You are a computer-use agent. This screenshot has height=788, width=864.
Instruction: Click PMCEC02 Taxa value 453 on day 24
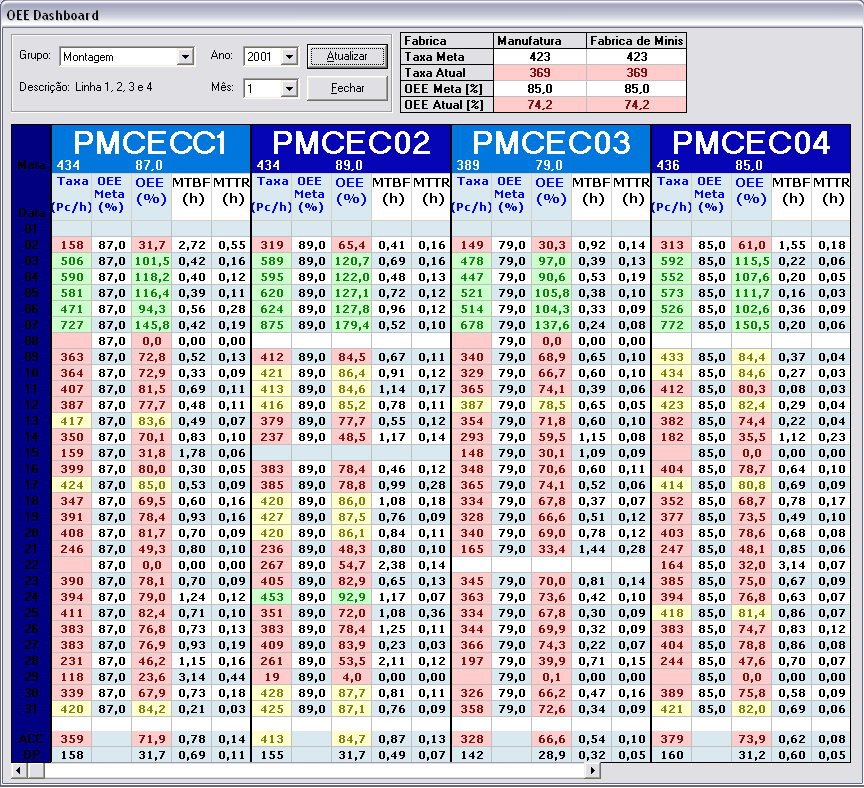(x=272, y=597)
